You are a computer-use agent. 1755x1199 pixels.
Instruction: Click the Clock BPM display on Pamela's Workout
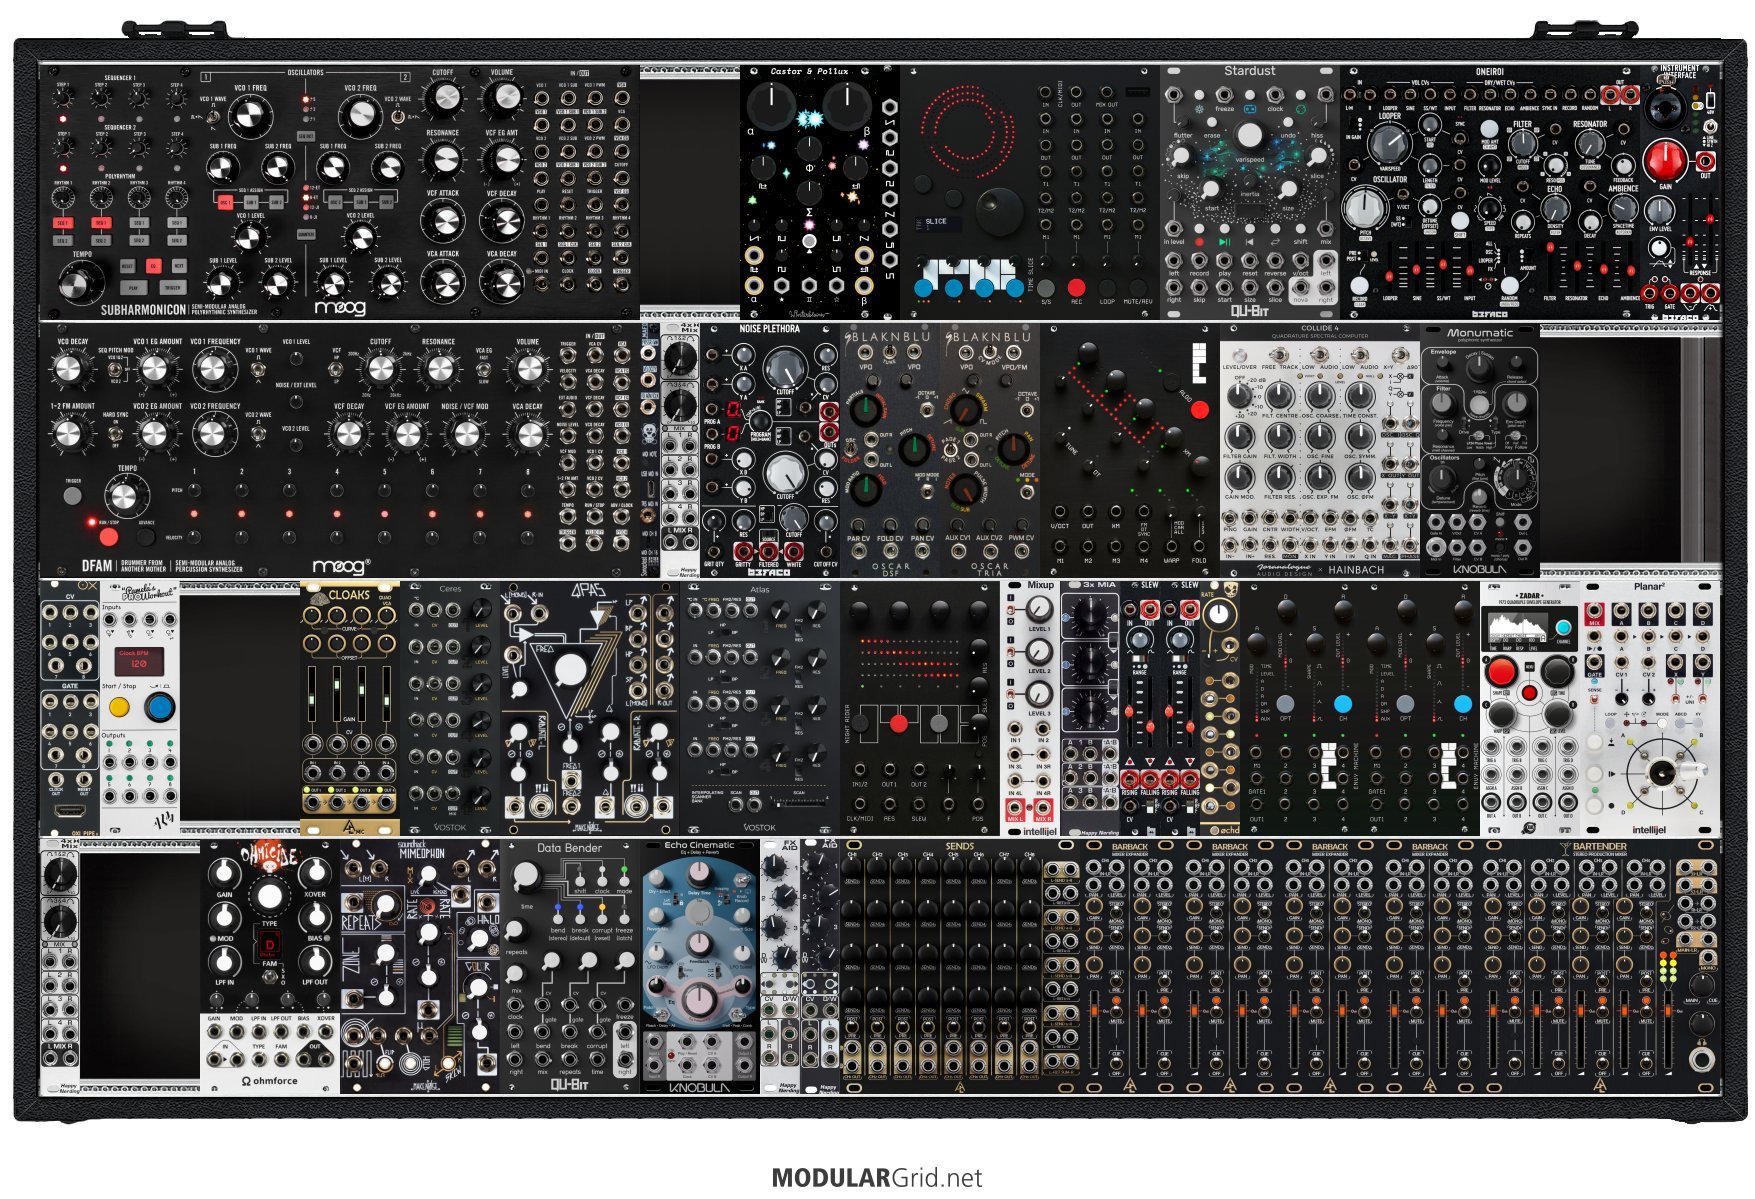tap(138, 661)
